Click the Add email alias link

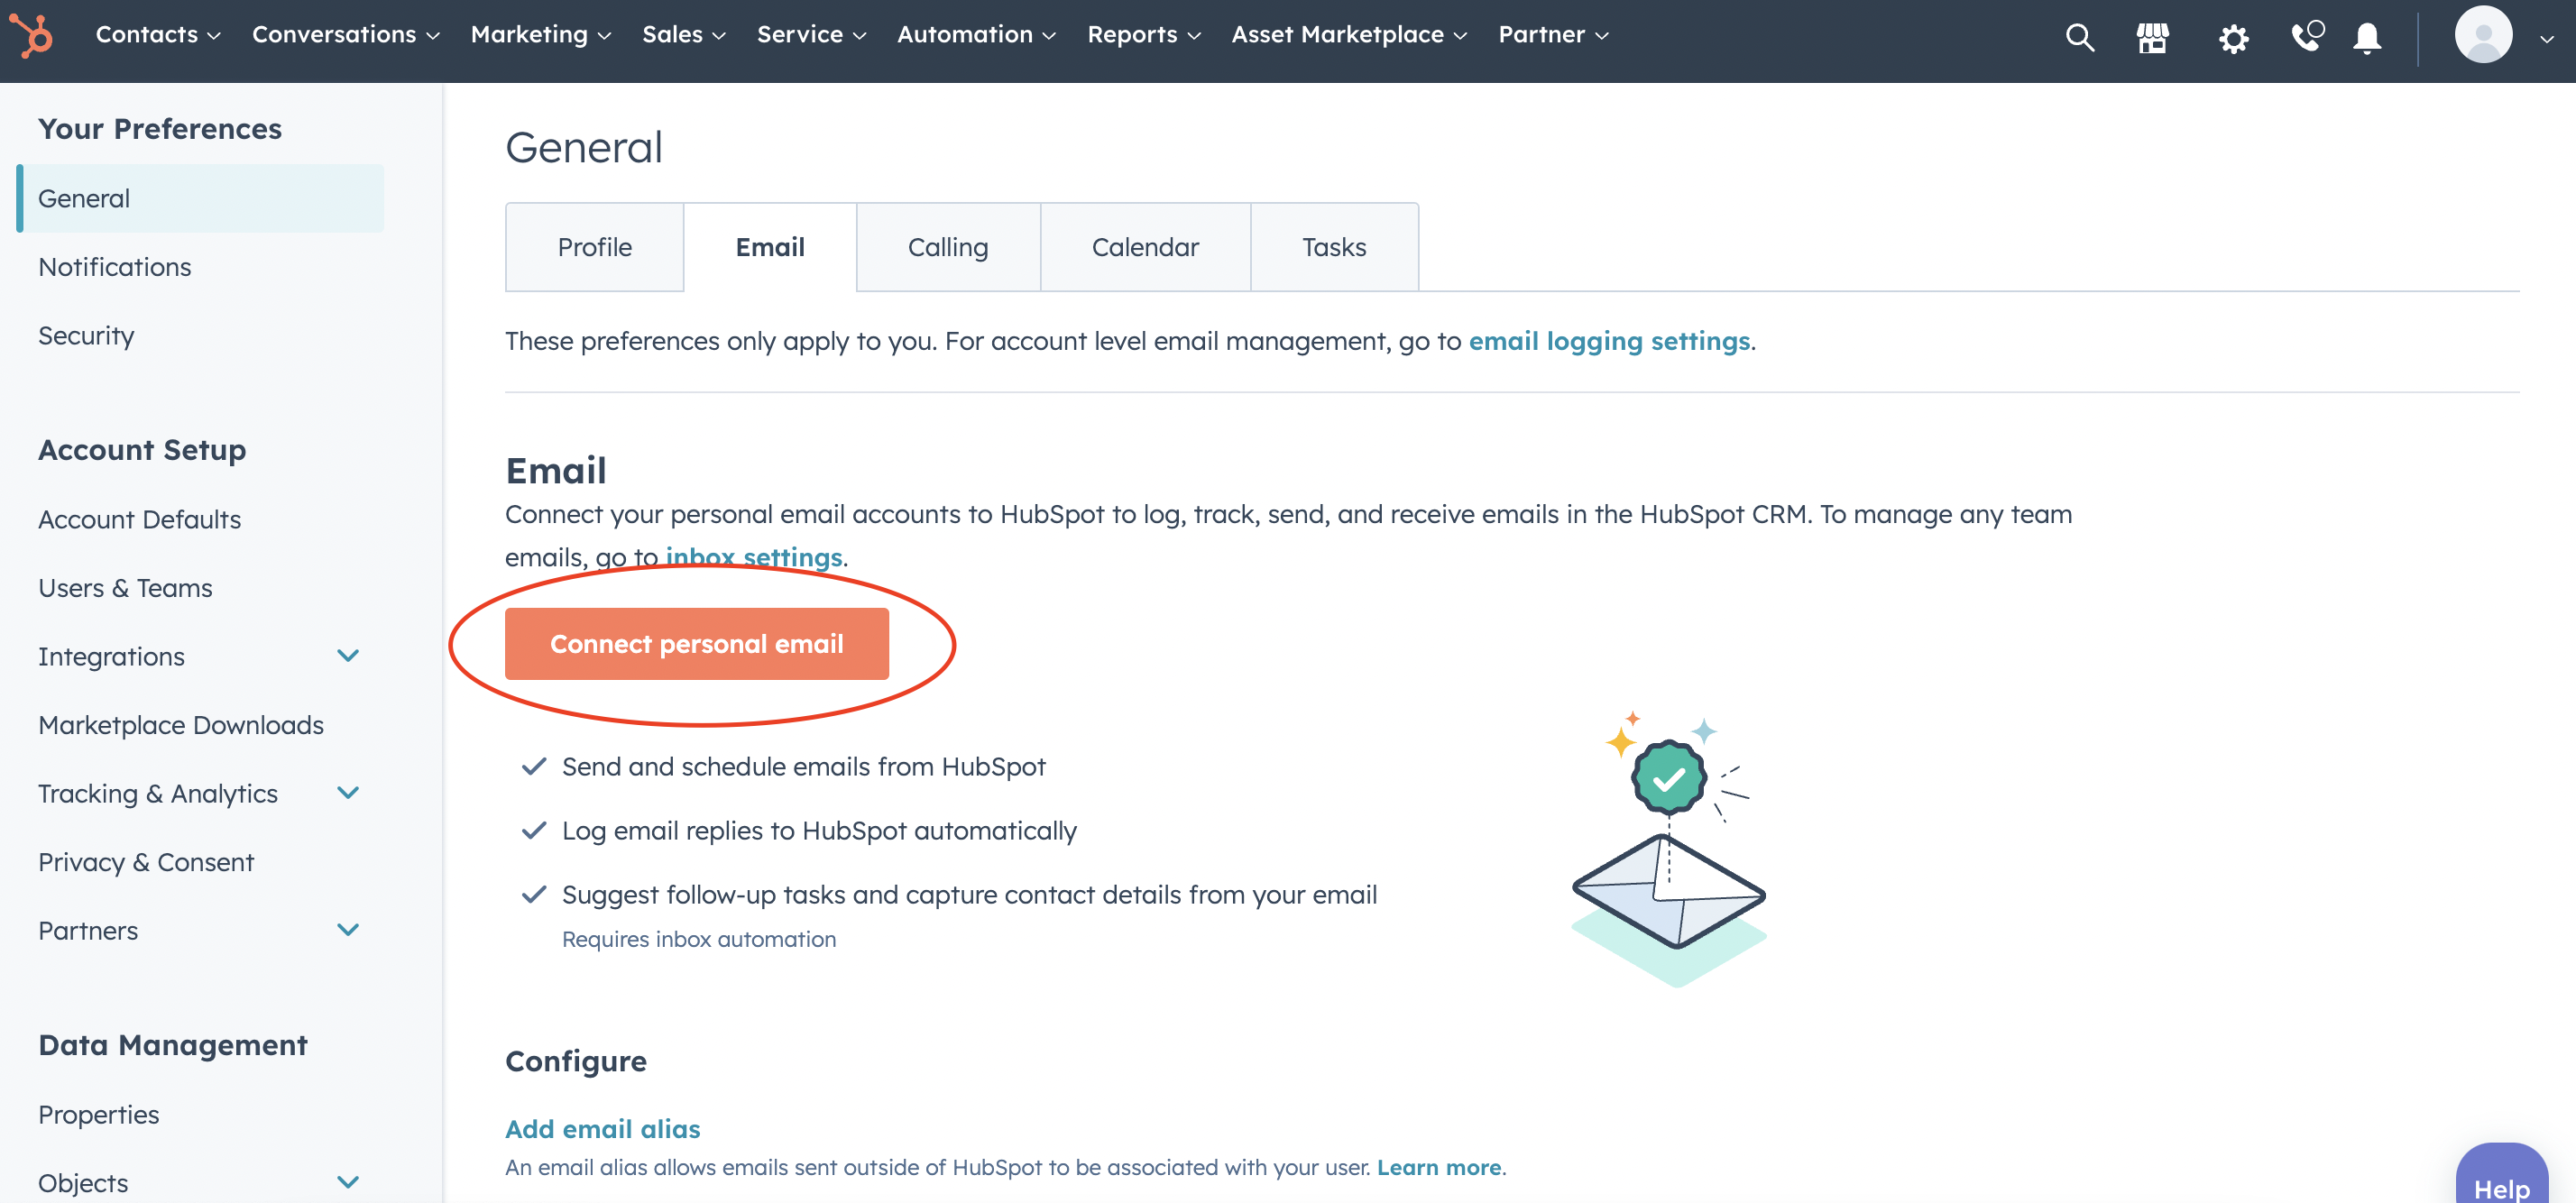click(x=603, y=1129)
